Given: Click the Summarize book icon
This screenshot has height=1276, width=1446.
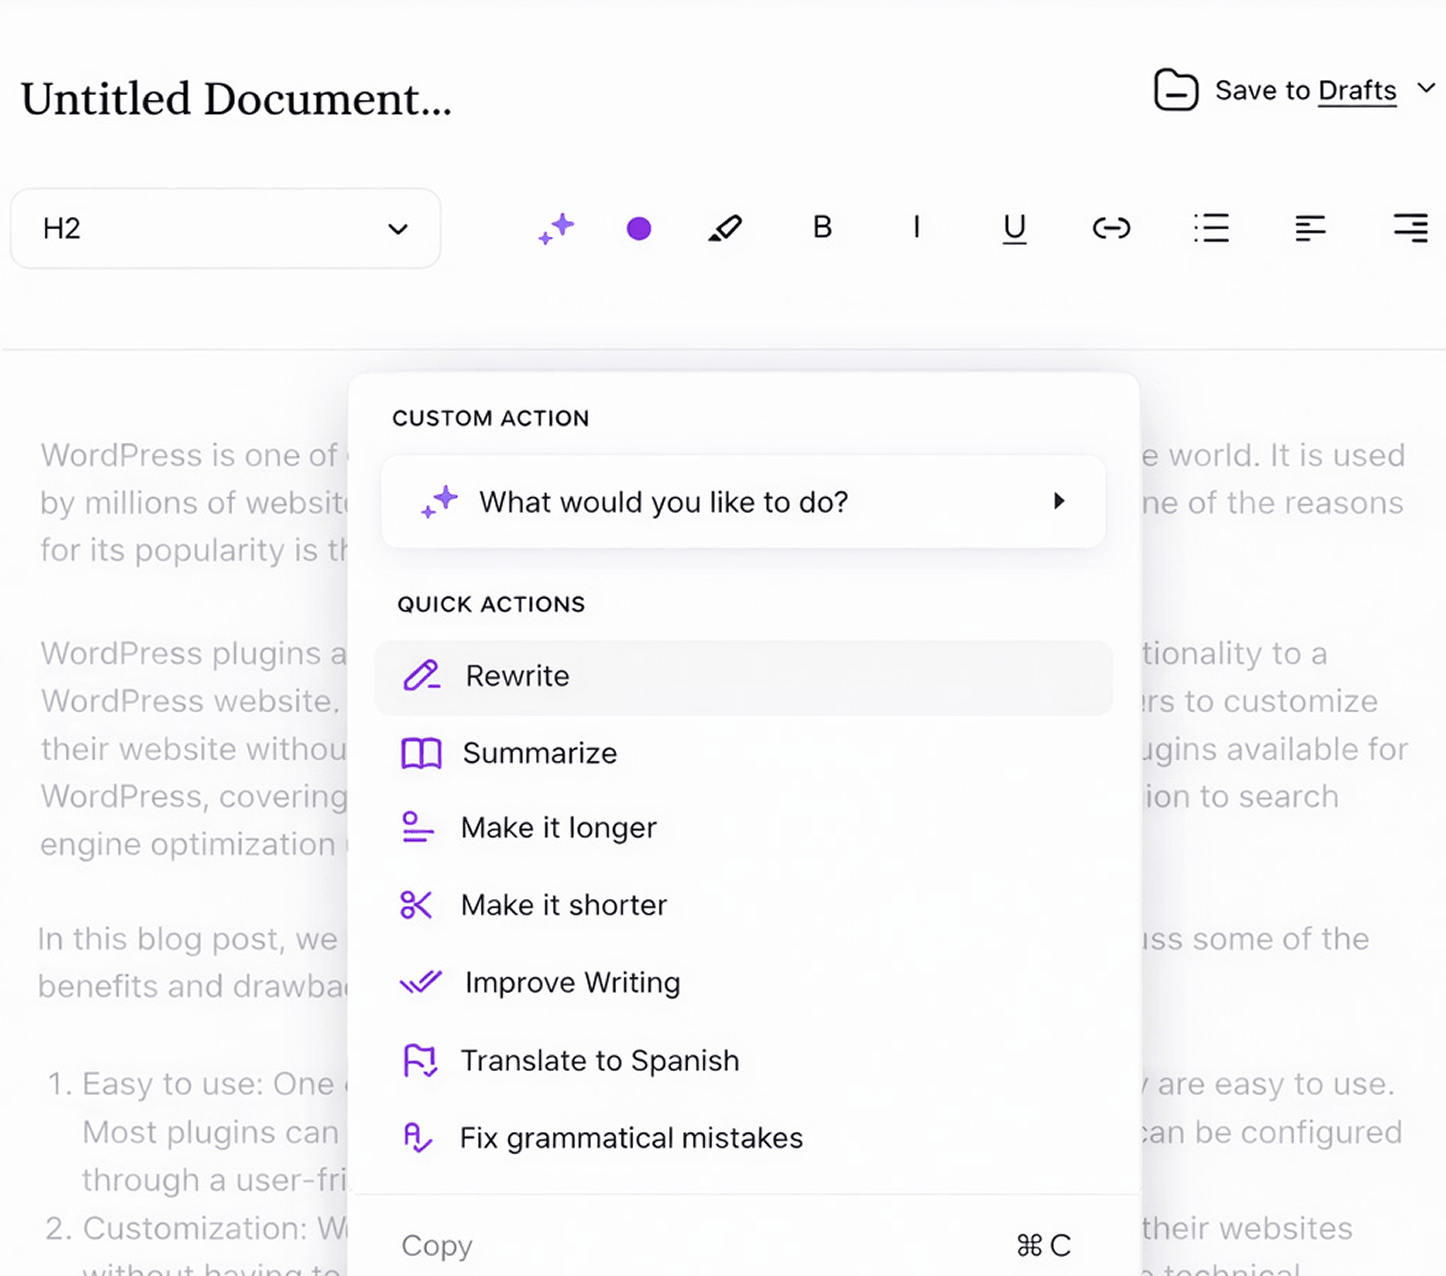Looking at the screenshot, I should click(x=421, y=753).
